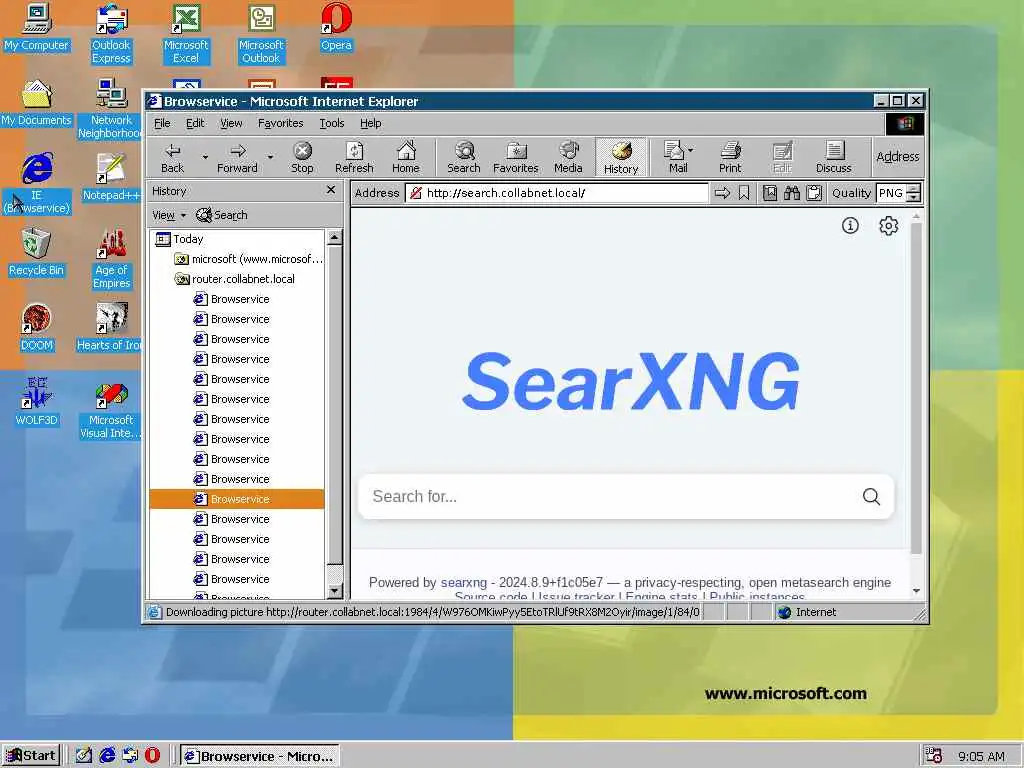Decrease Quality with the down stepper arrow
The height and width of the screenshot is (768, 1024).
click(x=914, y=197)
